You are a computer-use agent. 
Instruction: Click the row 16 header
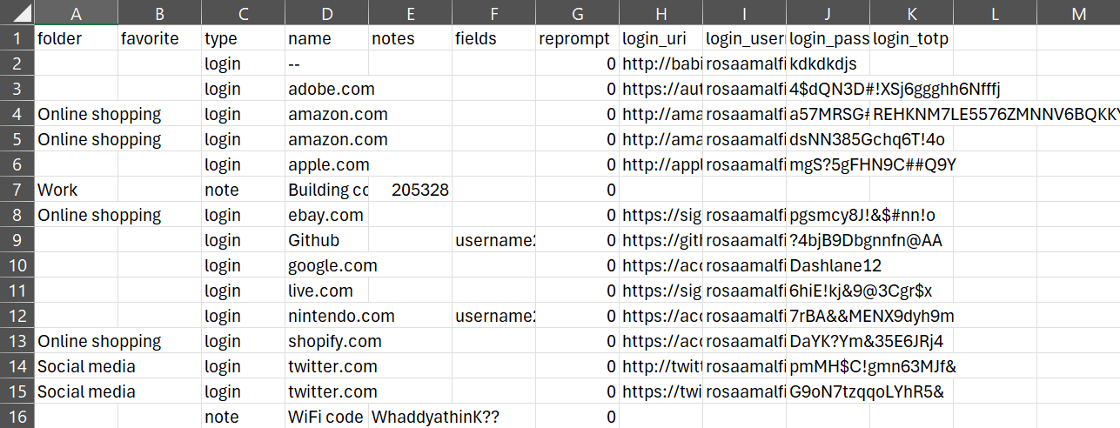(17, 416)
